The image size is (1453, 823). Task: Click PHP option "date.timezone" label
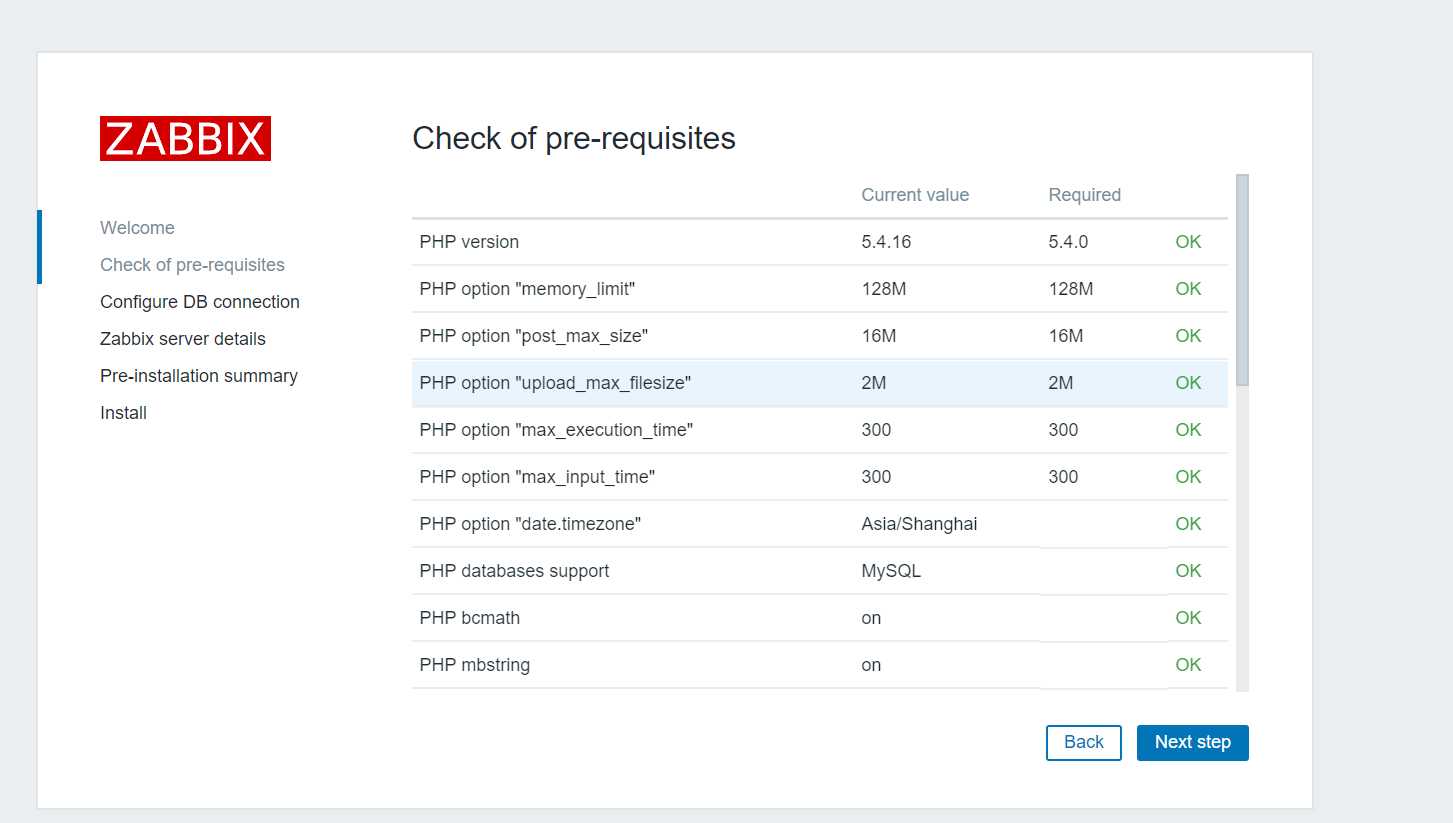[530, 524]
